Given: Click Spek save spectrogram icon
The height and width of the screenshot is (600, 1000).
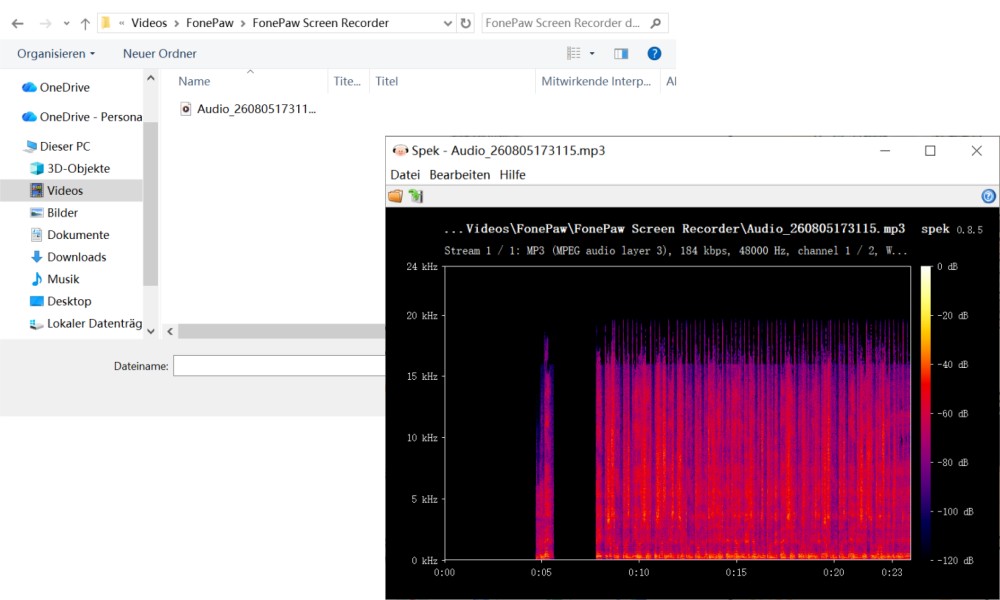Looking at the screenshot, I should pos(416,196).
